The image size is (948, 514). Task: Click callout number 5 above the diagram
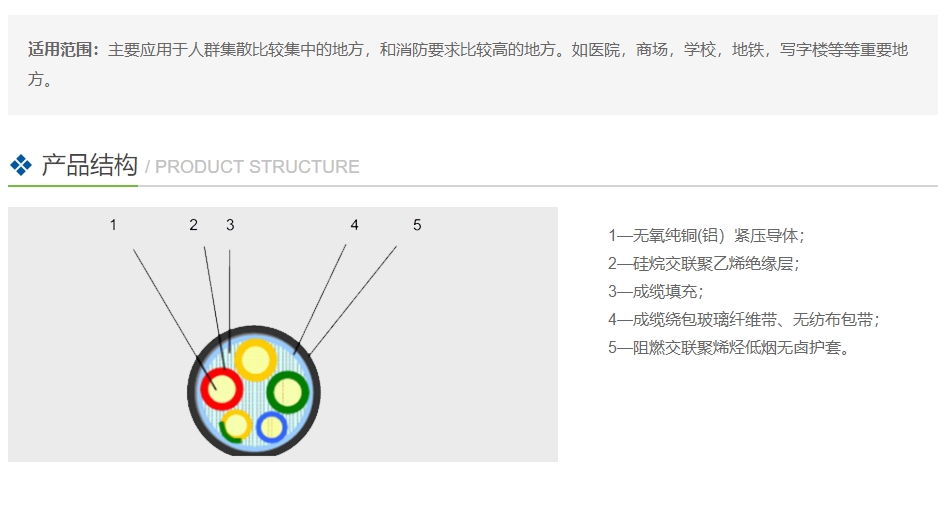[x=417, y=225]
